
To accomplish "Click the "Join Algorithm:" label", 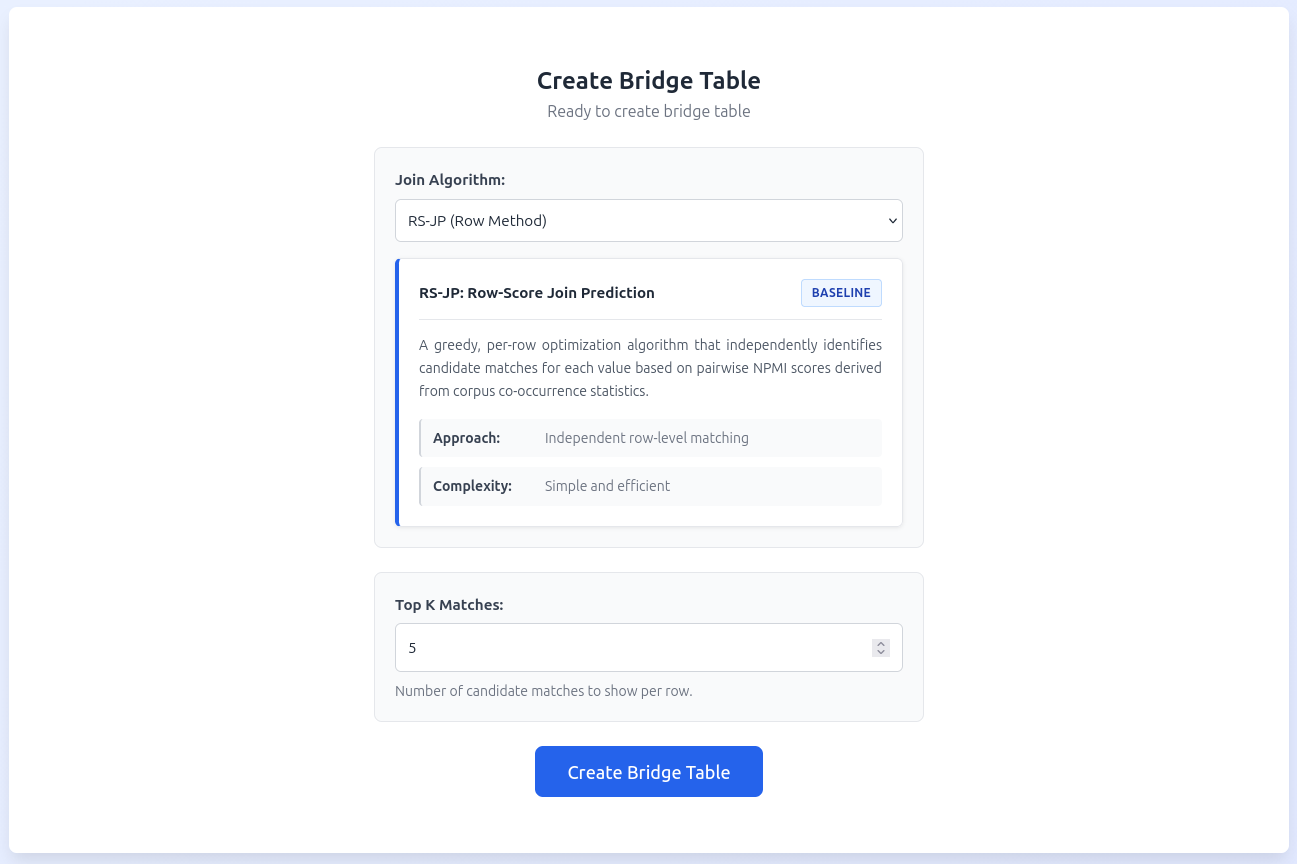I will pos(450,180).
